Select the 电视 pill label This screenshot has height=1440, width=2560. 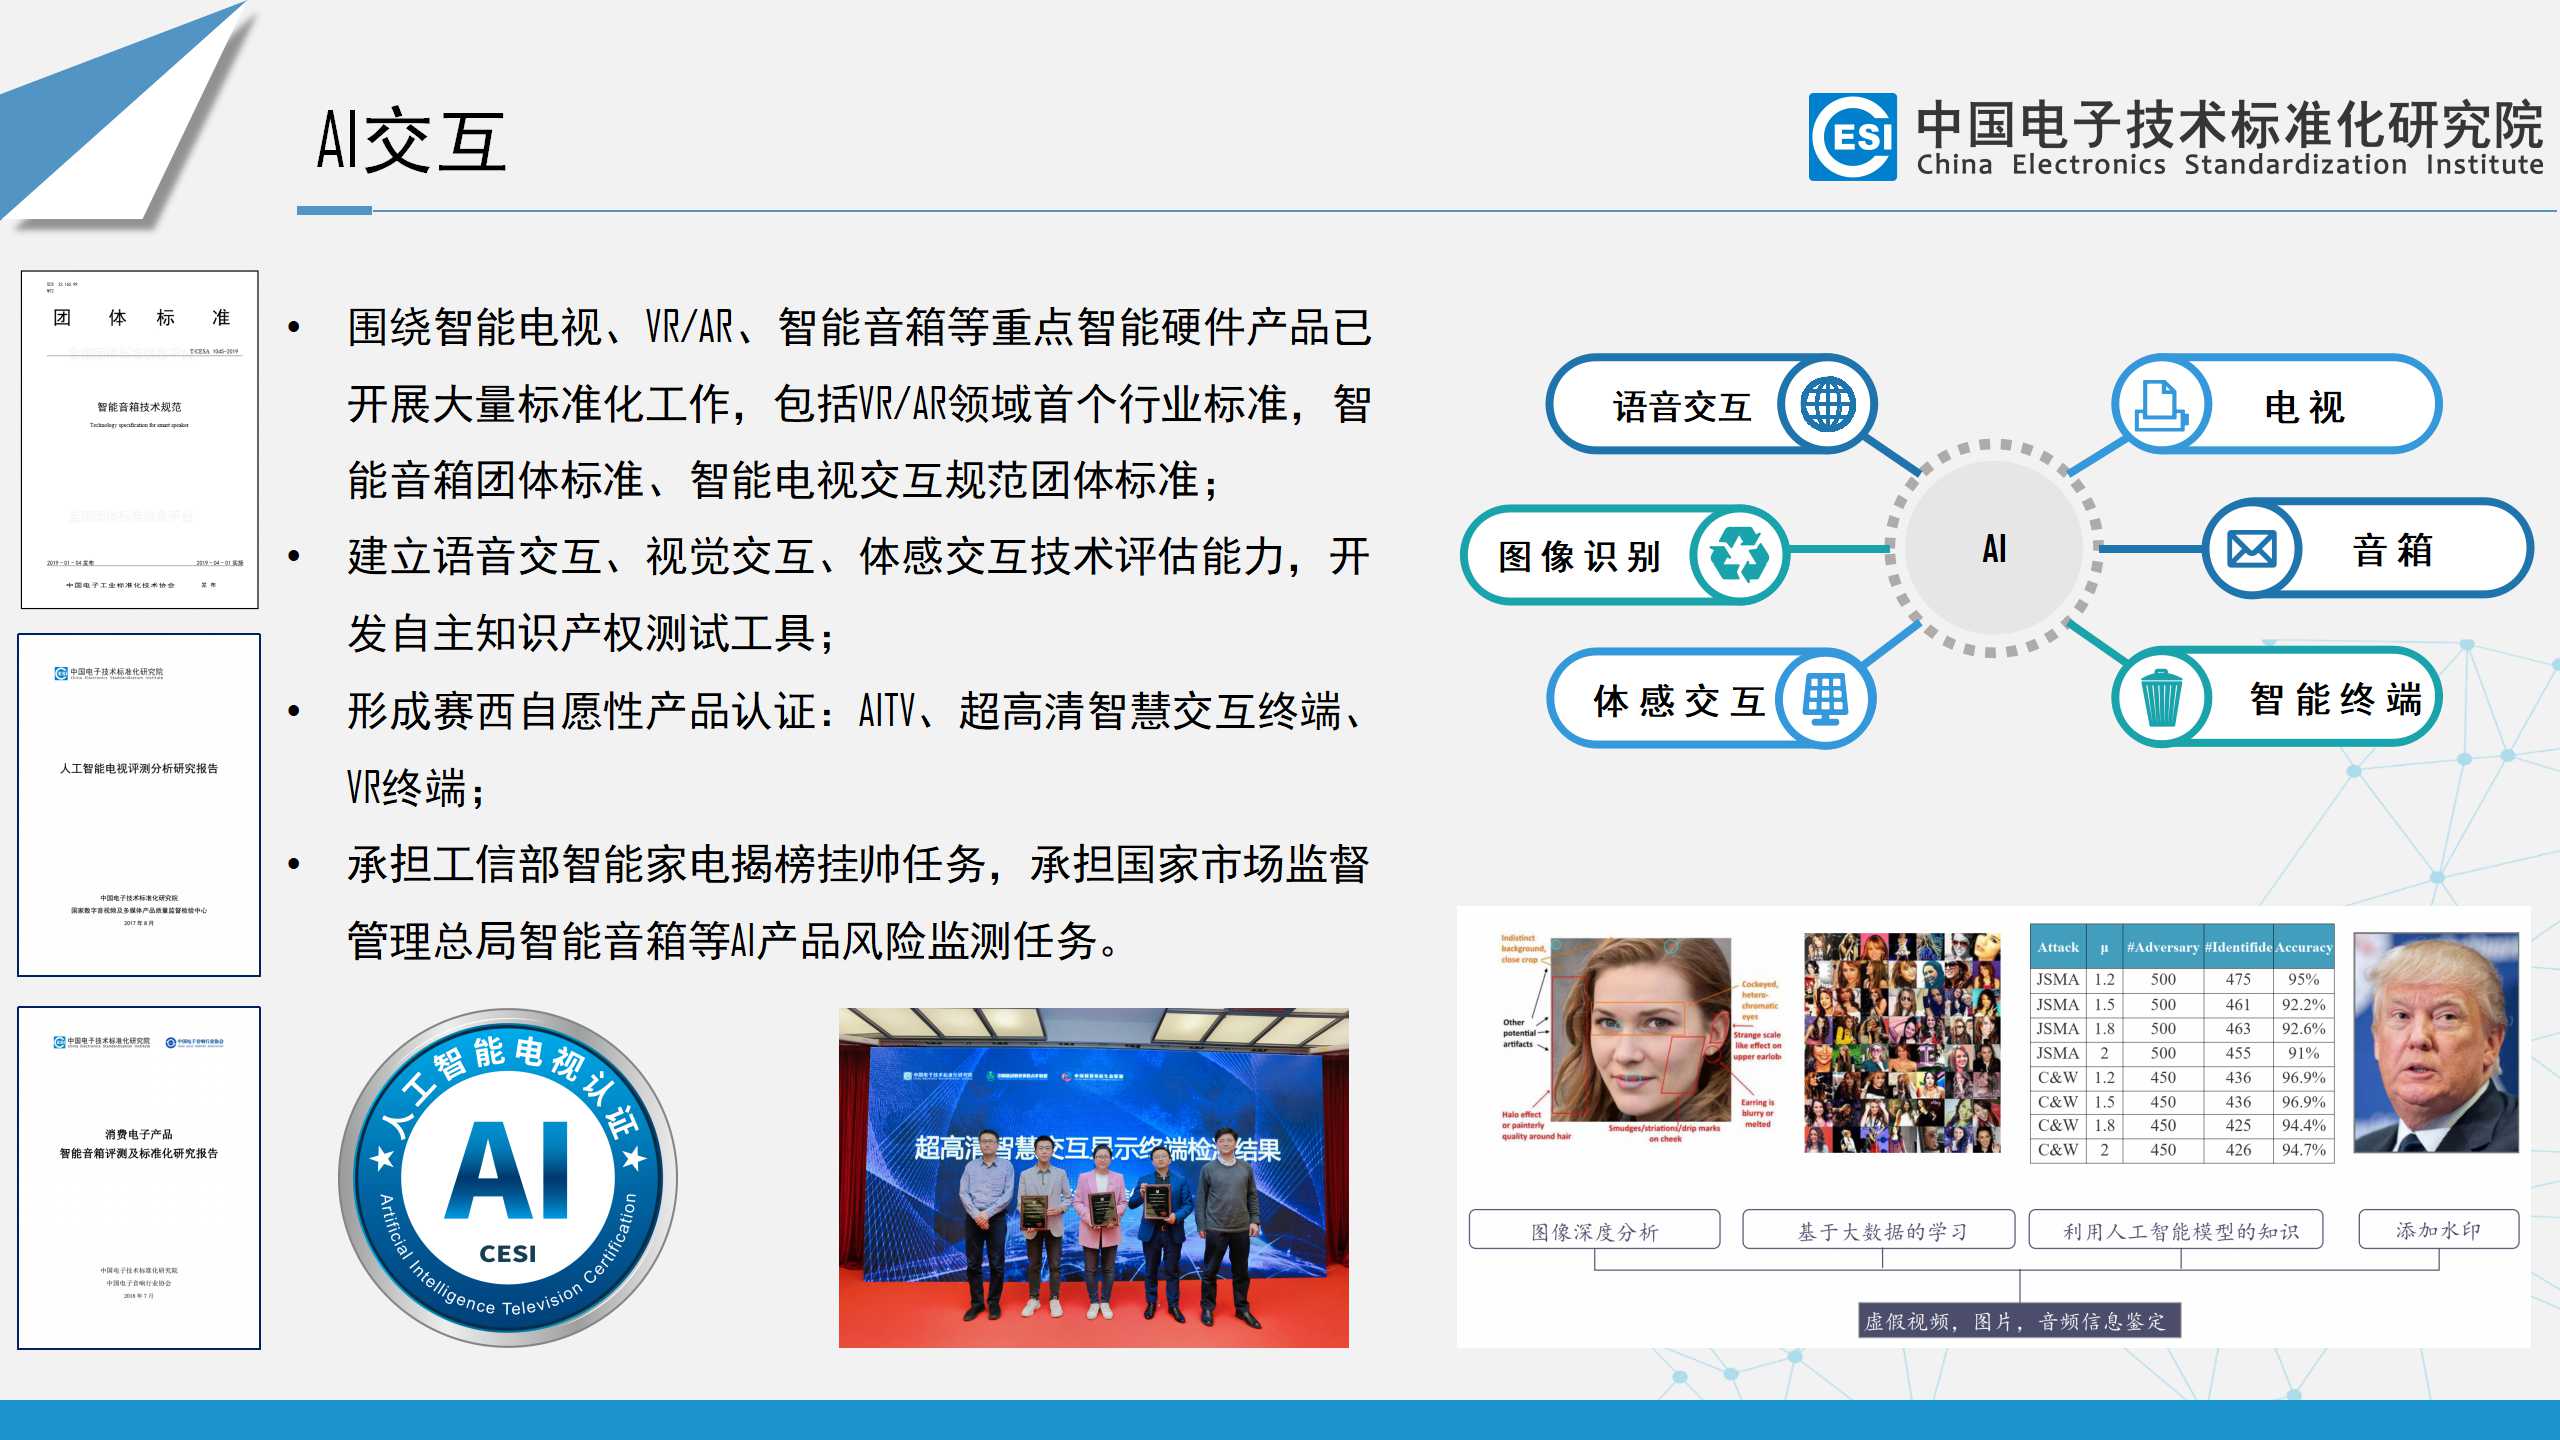point(2305,407)
